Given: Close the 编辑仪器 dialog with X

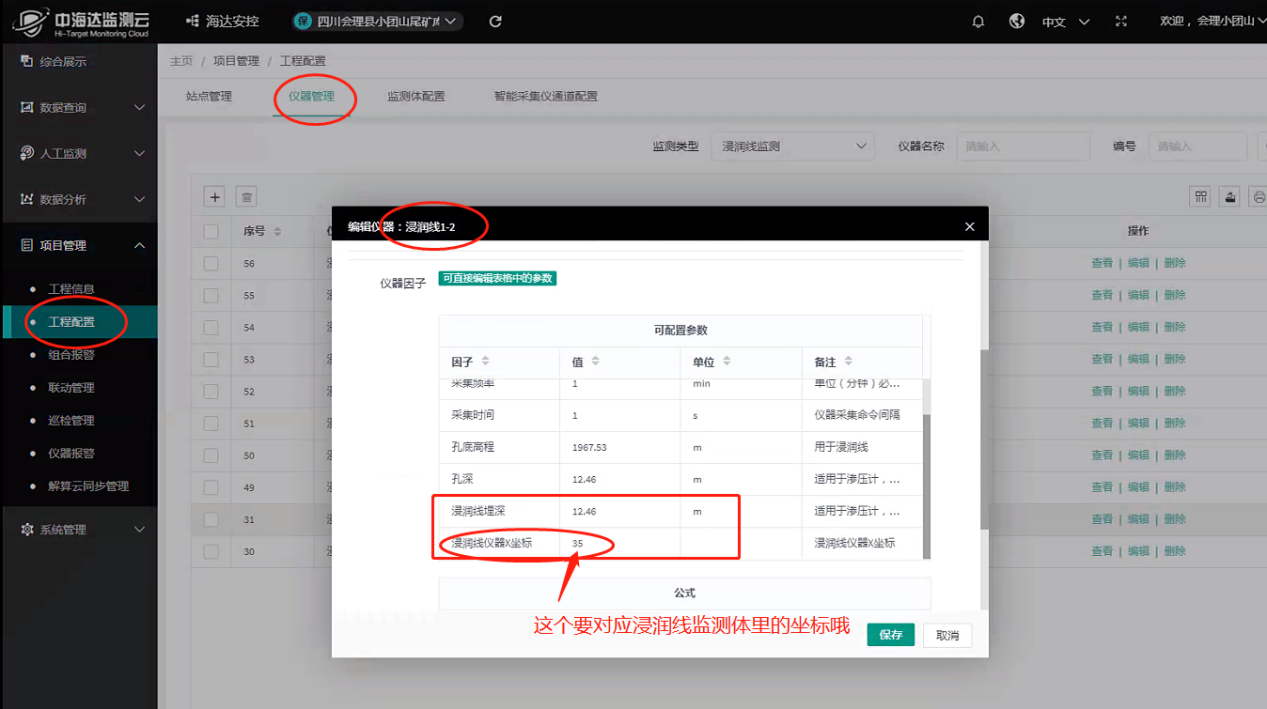Looking at the screenshot, I should (969, 227).
